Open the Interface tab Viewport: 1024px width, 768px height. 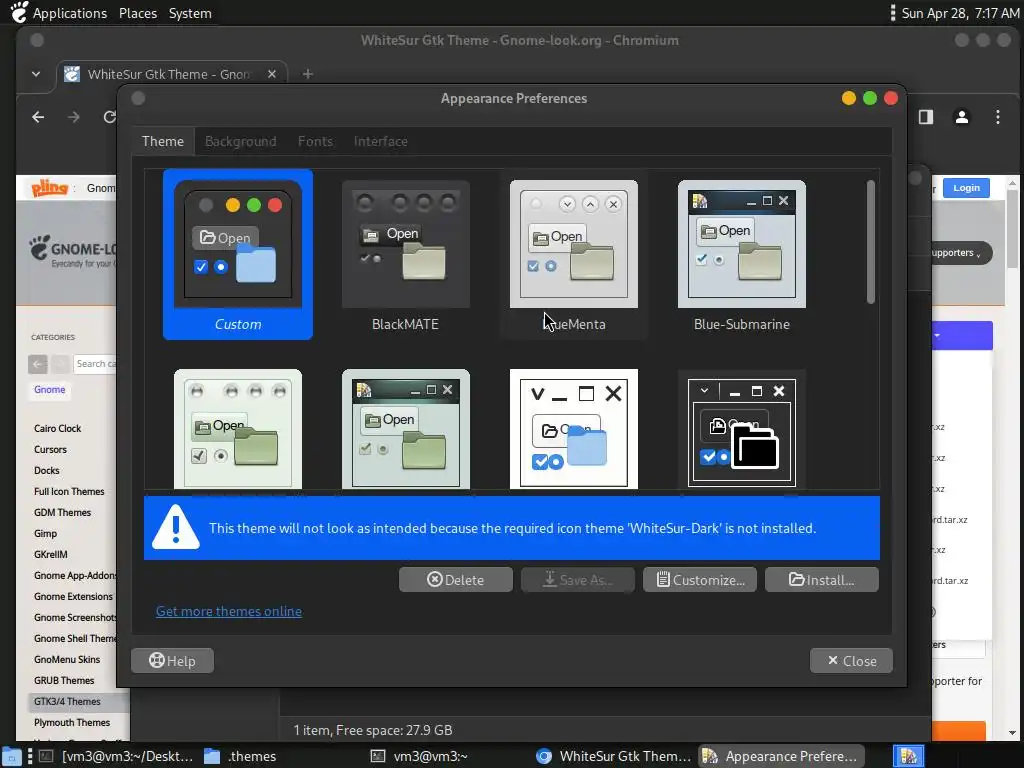click(381, 141)
